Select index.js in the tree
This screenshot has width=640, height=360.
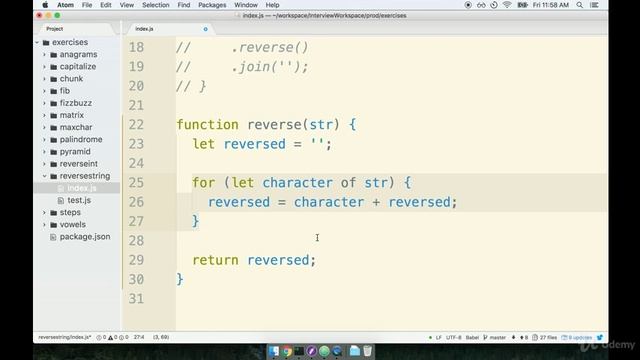(x=77, y=188)
